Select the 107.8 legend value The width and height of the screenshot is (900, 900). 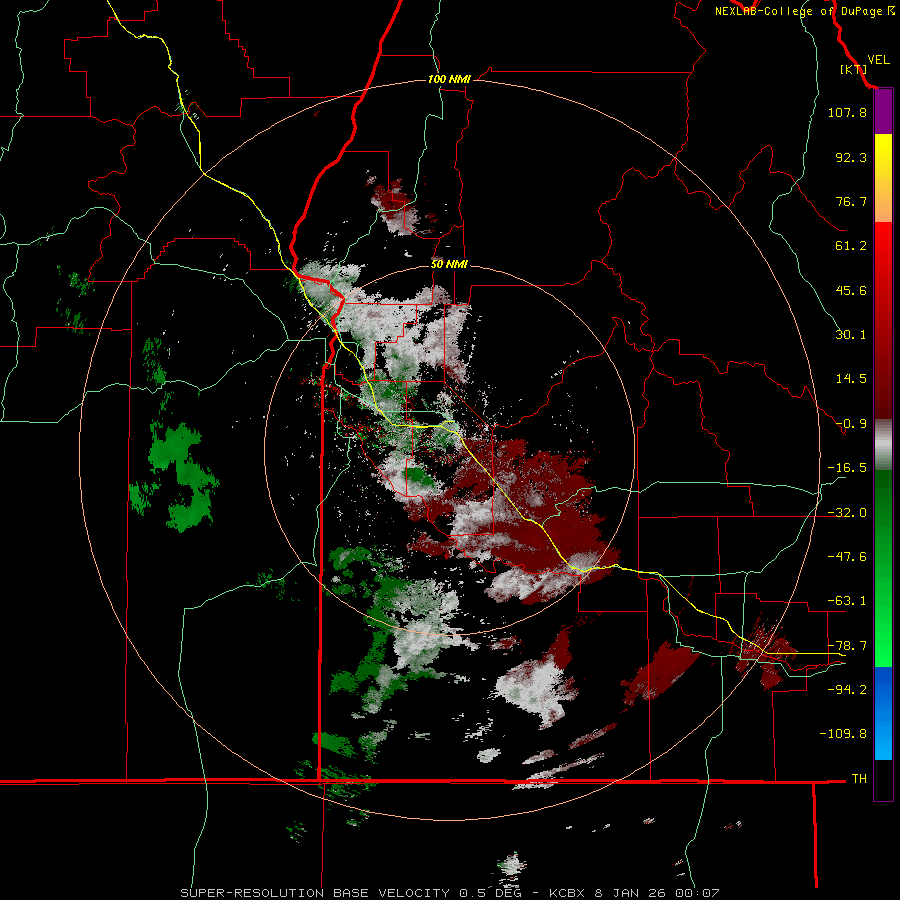[847, 112]
